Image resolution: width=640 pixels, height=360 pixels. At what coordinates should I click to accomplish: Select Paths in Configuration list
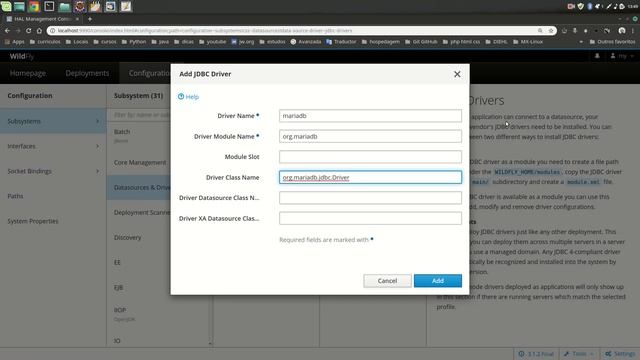[x=53, y=196]
